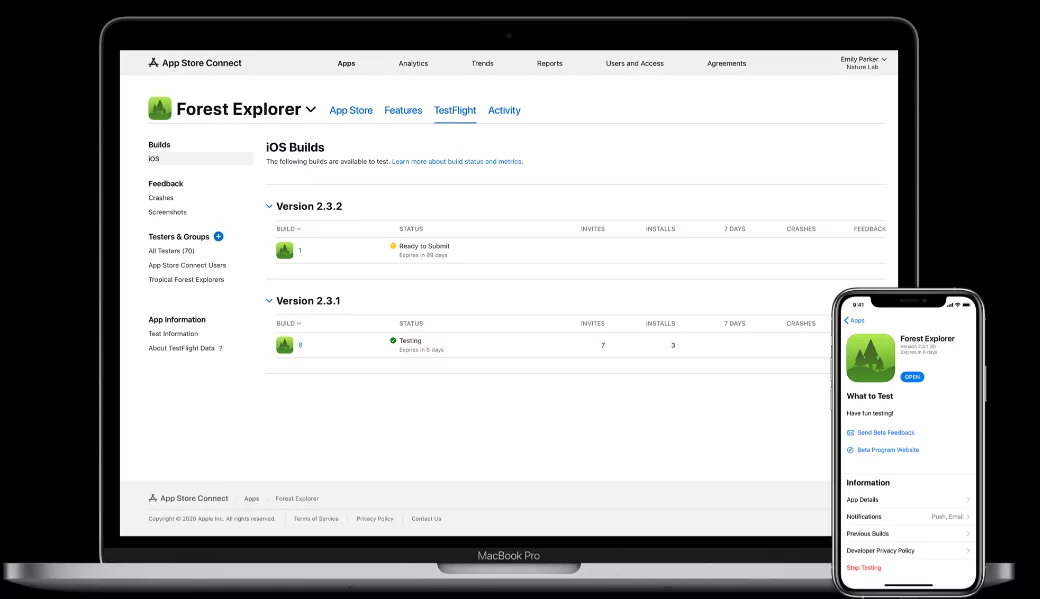Open About TestFlight Data link
This screenshot has height=599, width=1040.
coord(181,348)
